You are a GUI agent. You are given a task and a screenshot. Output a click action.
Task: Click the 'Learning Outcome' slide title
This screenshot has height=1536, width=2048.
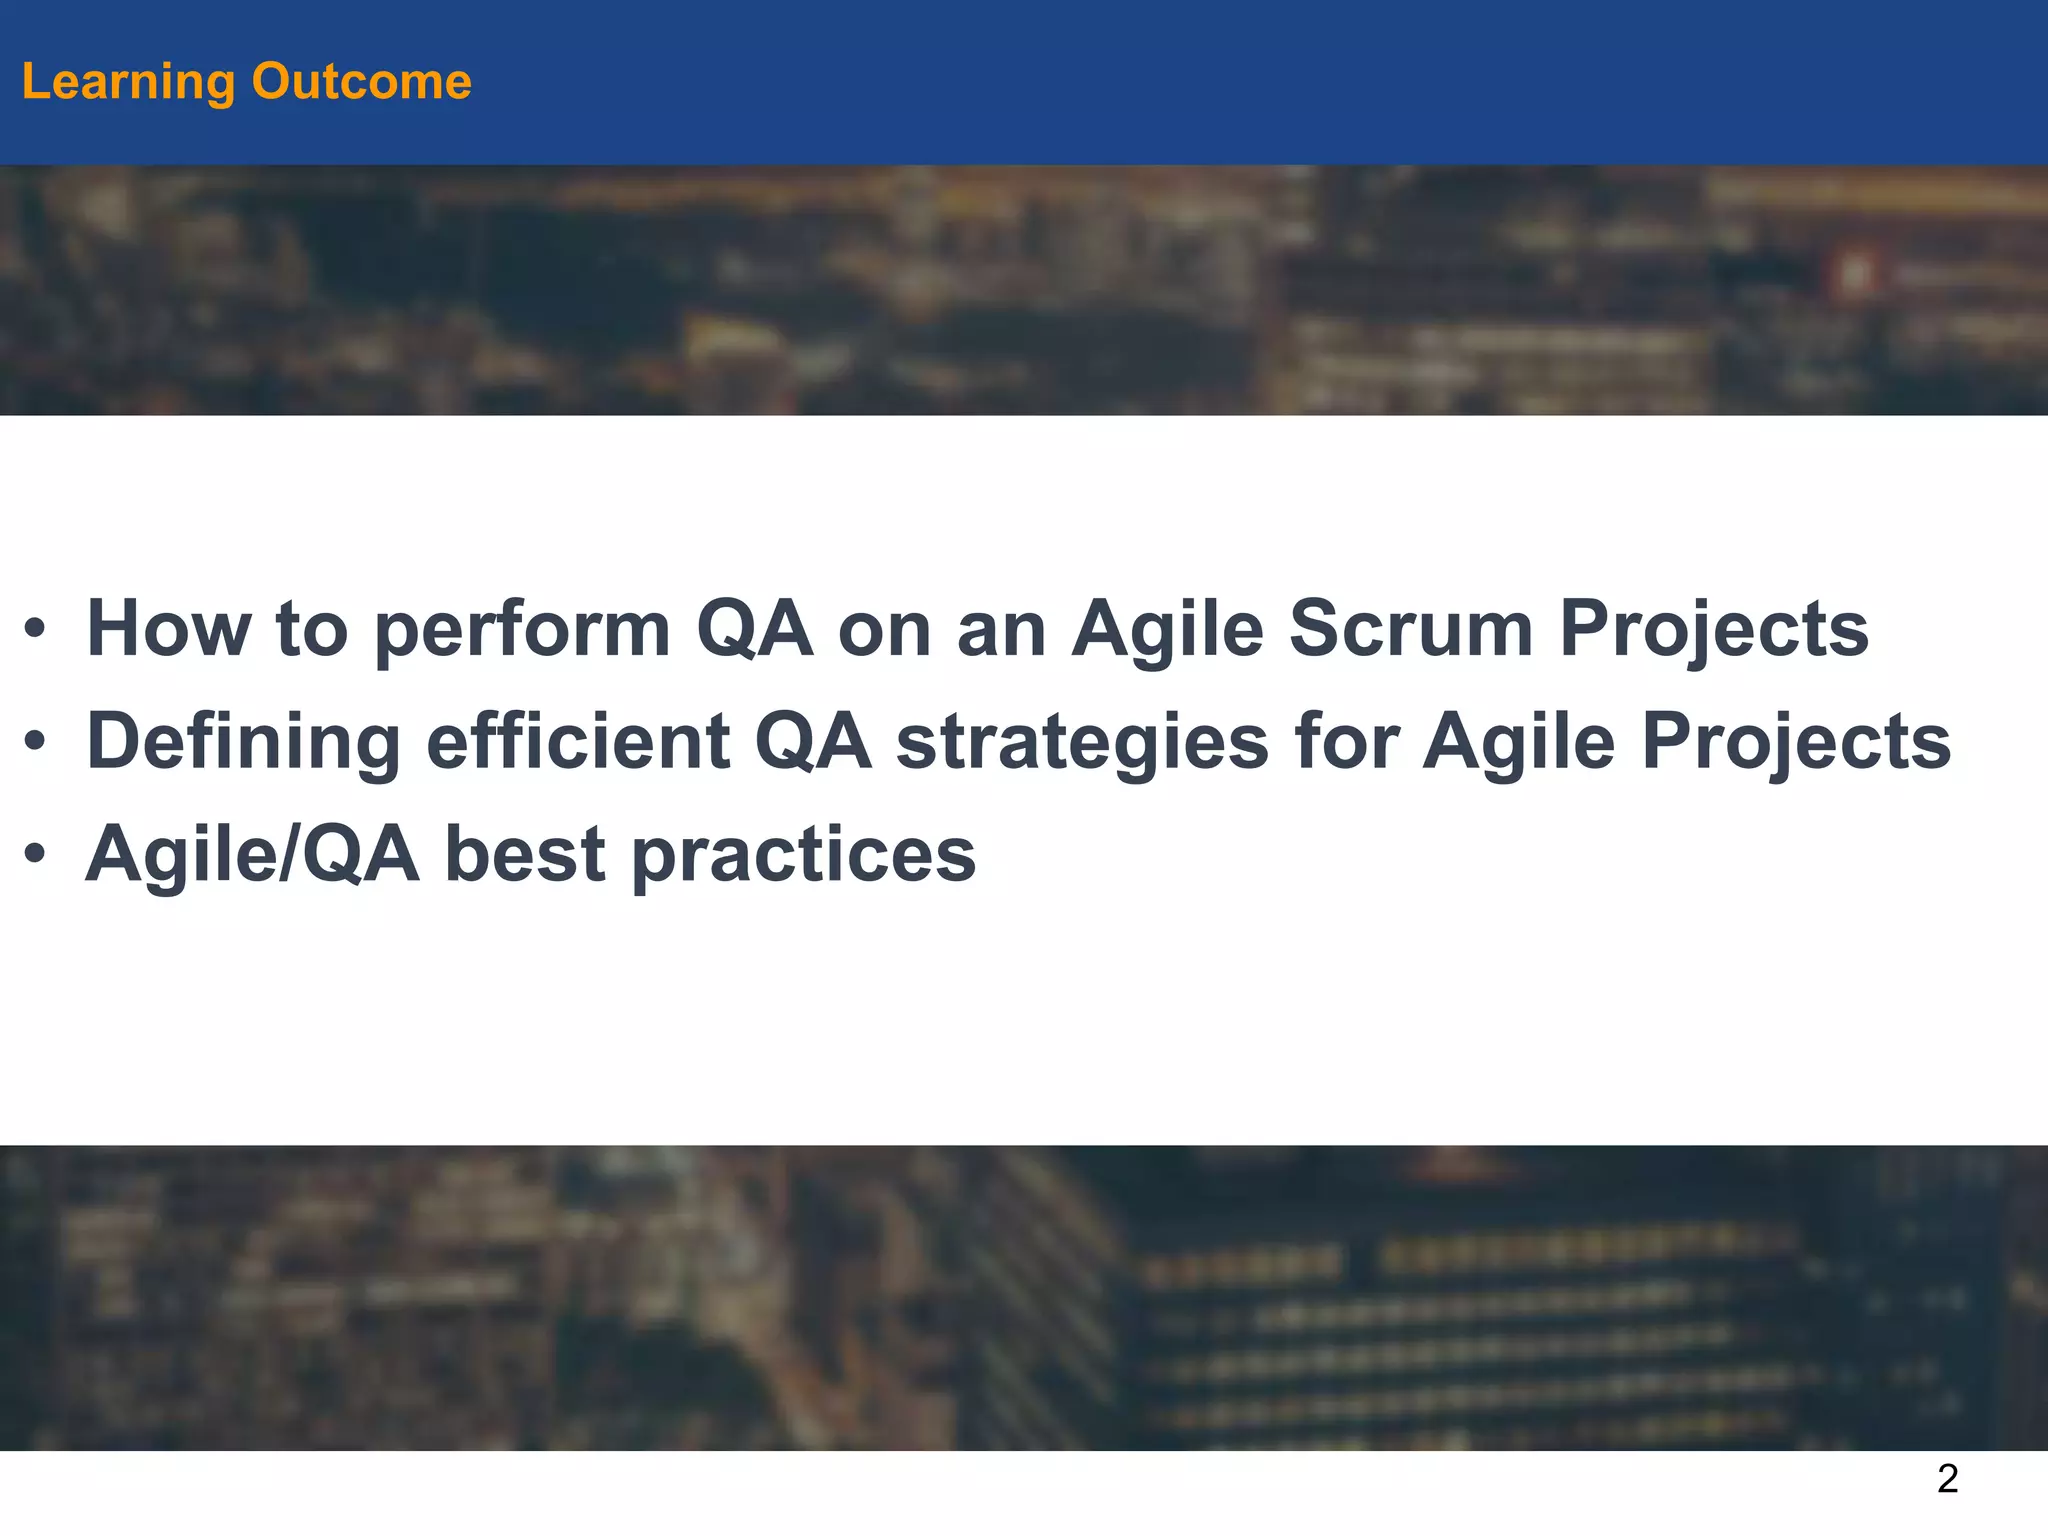tap(246, 82)
